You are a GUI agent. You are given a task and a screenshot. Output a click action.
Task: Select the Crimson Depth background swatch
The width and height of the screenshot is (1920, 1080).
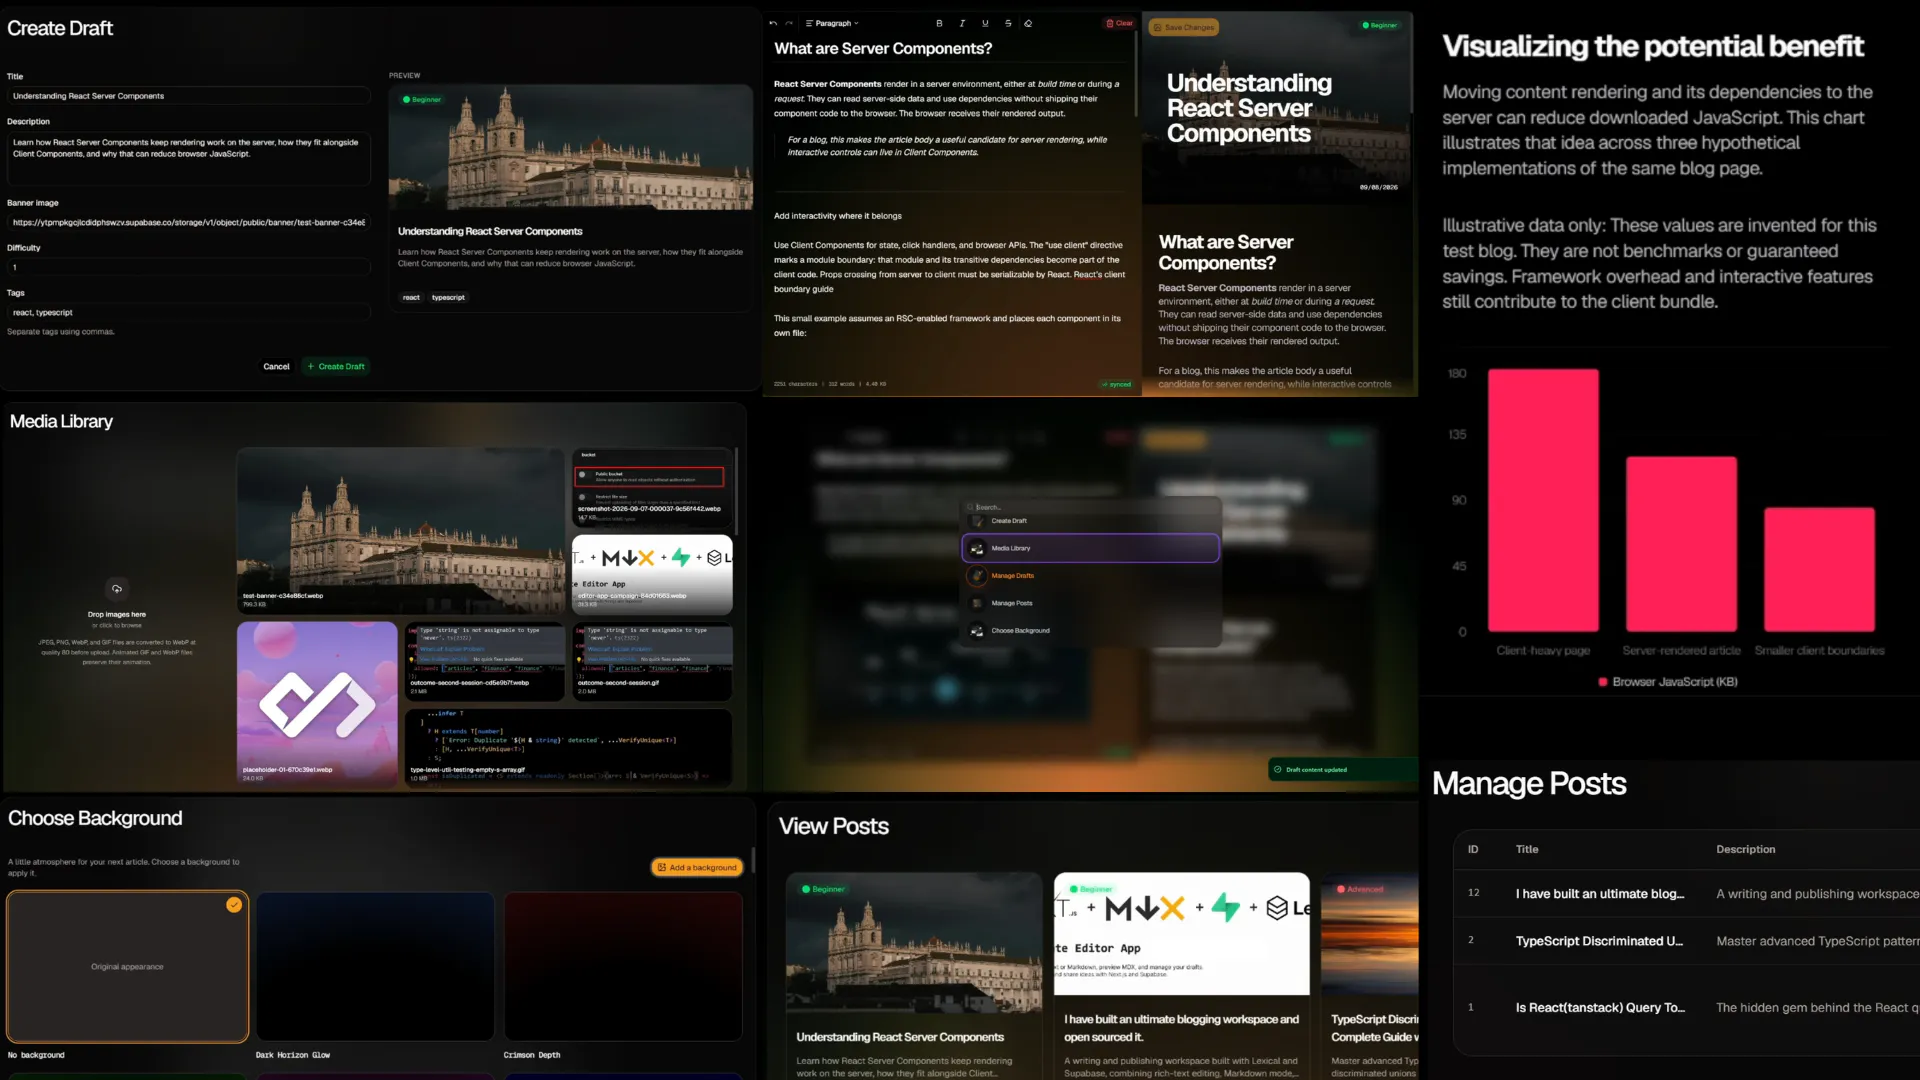(x=623, y=966)
